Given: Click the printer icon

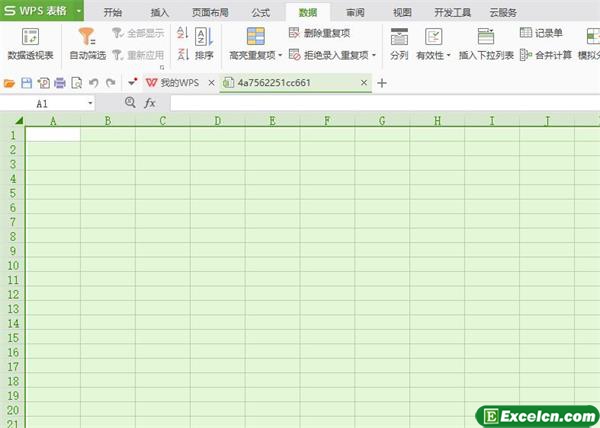Looking at the screenshot, I should [60, 83].
